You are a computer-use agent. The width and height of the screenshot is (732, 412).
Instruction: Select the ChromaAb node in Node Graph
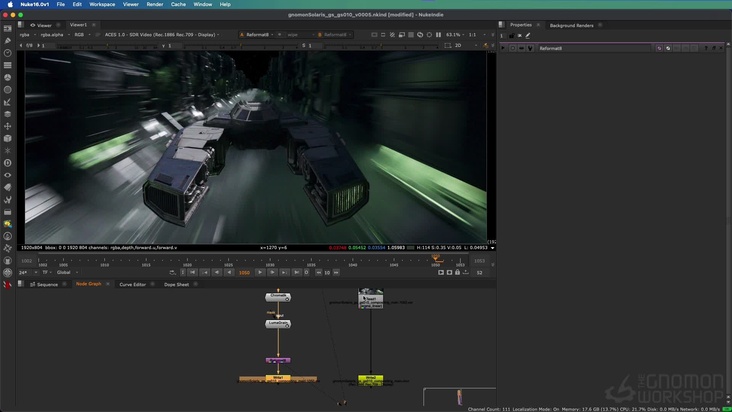(x=278, y=297)
